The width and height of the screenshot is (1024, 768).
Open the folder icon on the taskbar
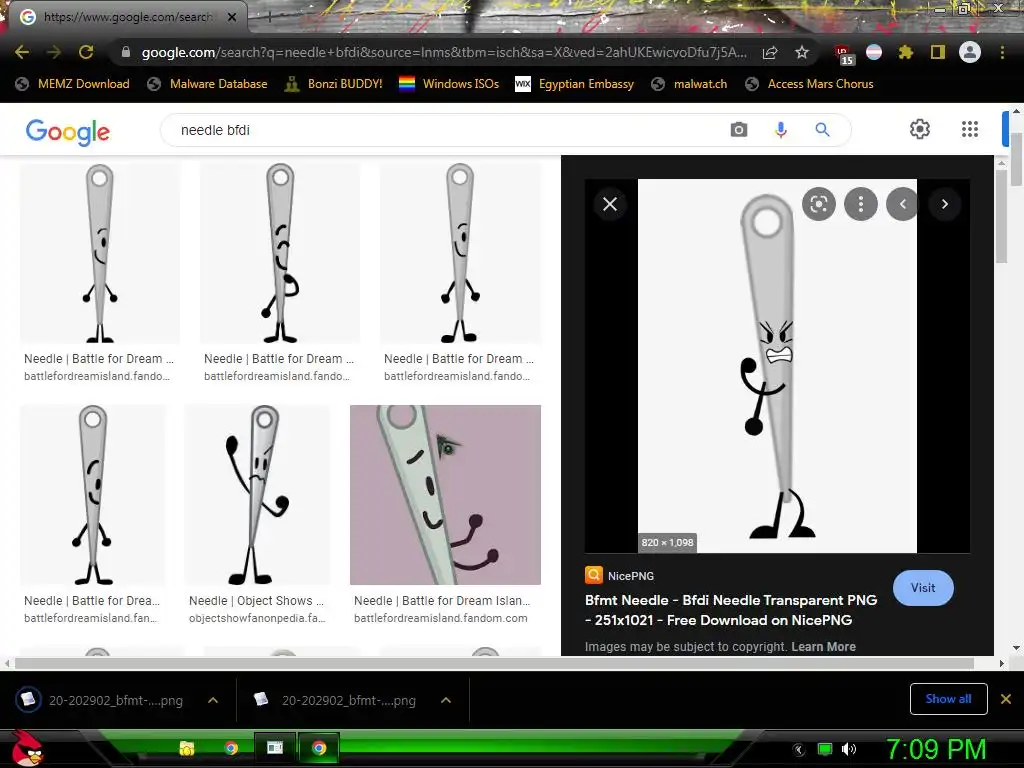pos(187,748)
